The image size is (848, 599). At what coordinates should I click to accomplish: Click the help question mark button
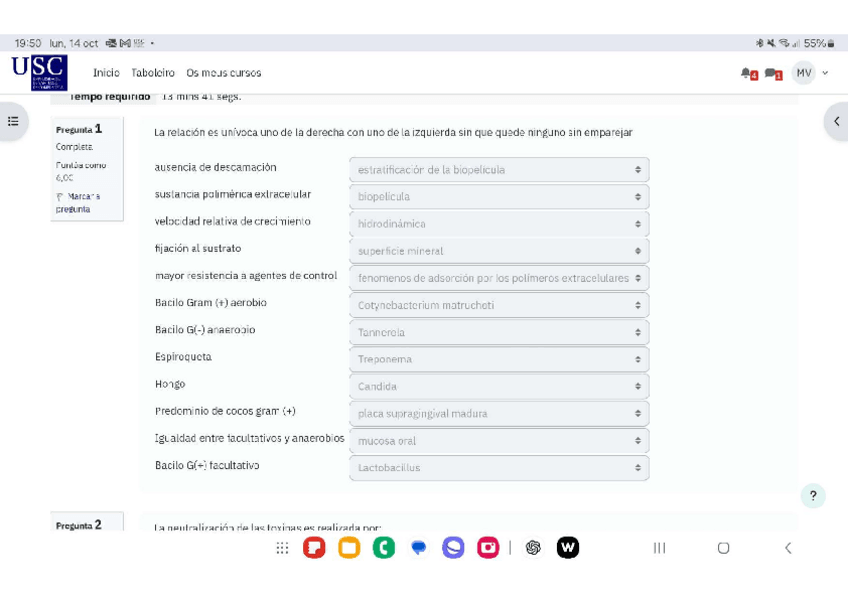(813, 496)
